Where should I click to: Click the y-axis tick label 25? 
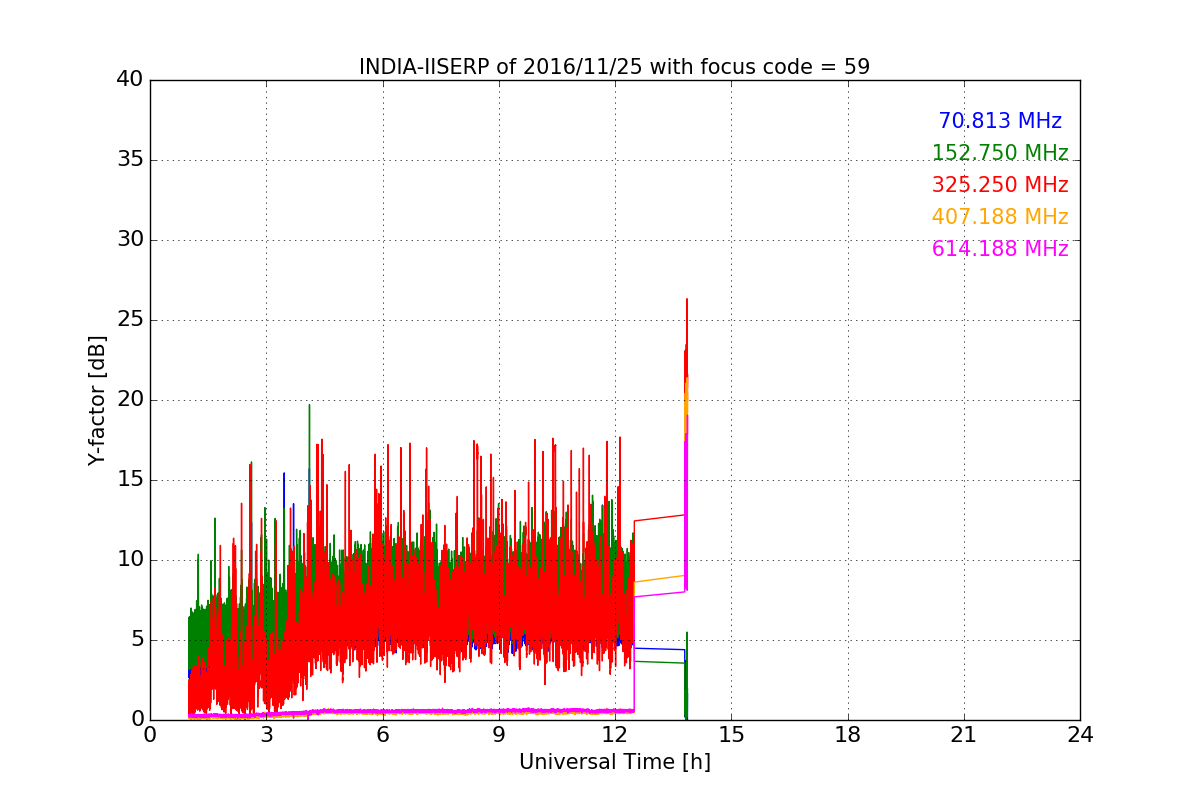point(129,320)
